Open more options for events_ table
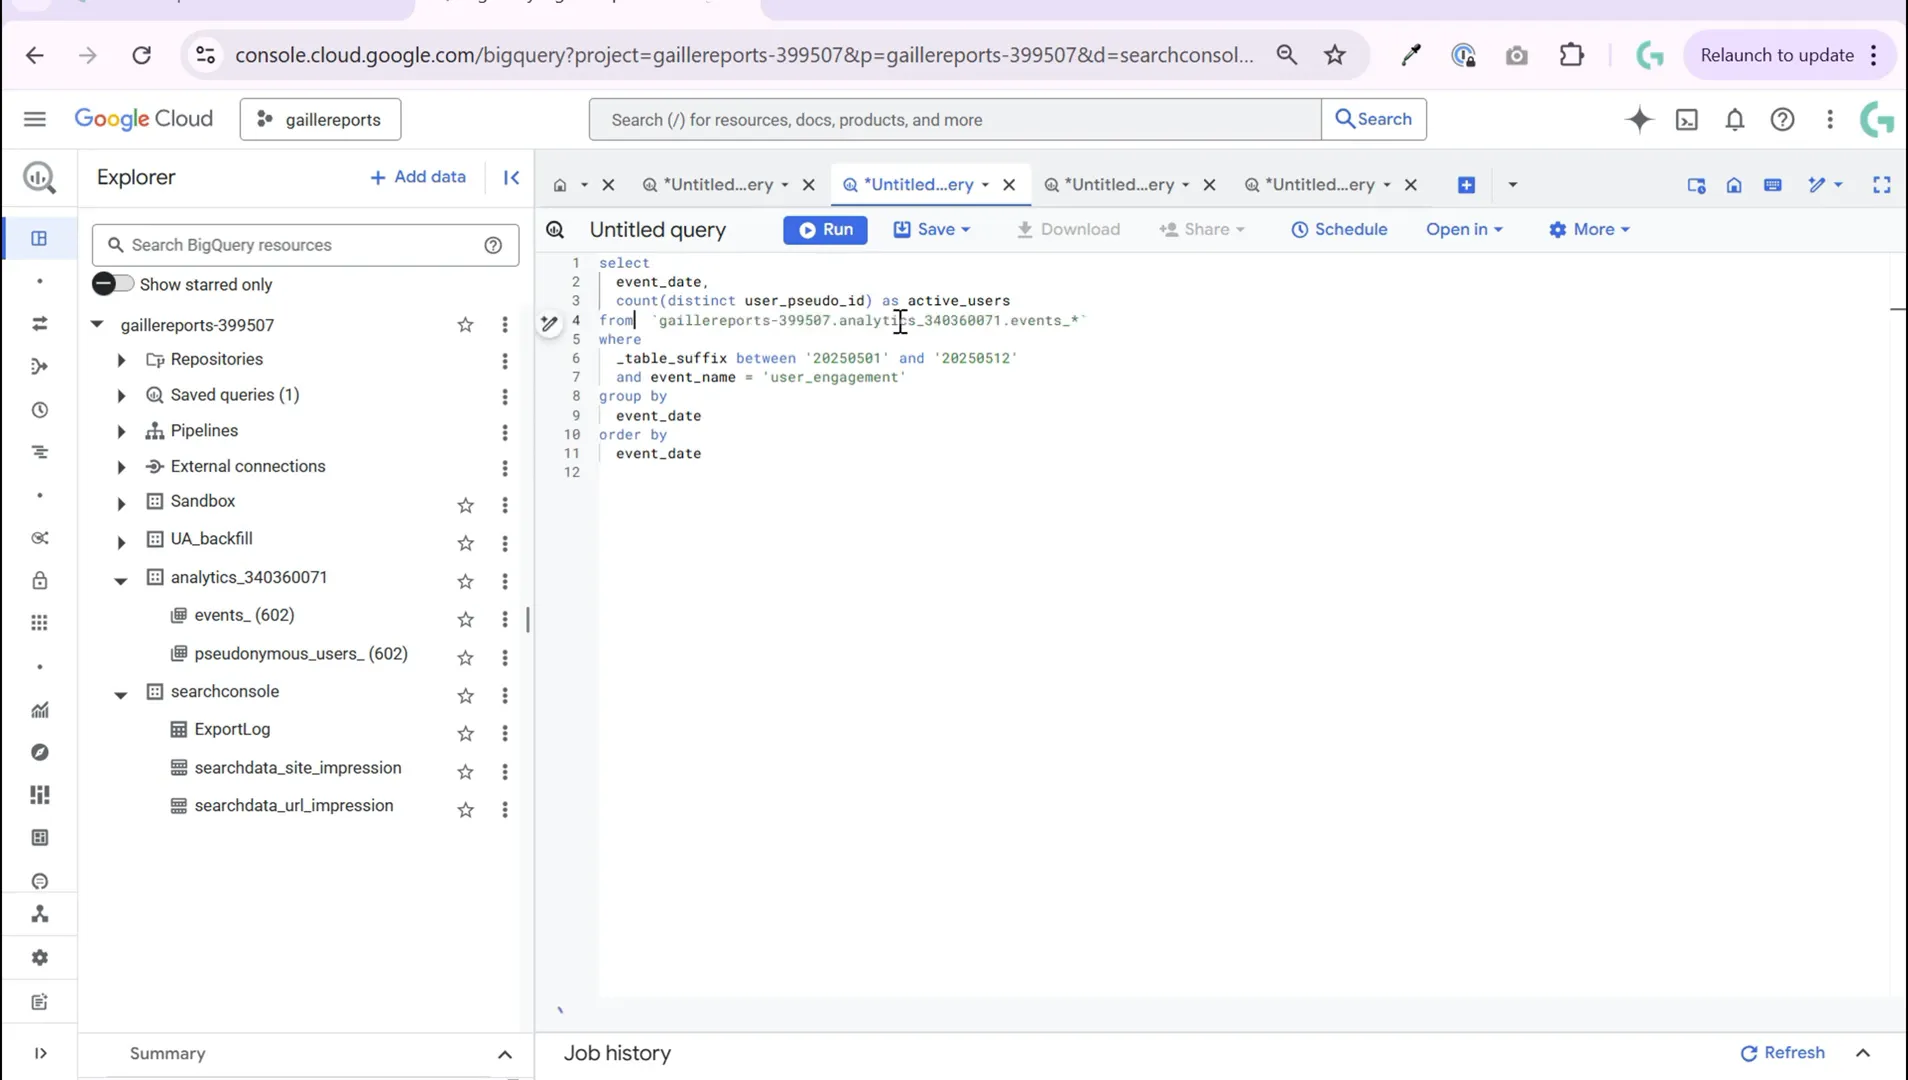The image size is (1908, 1080). pyautogui.click(x=505, y=619)
